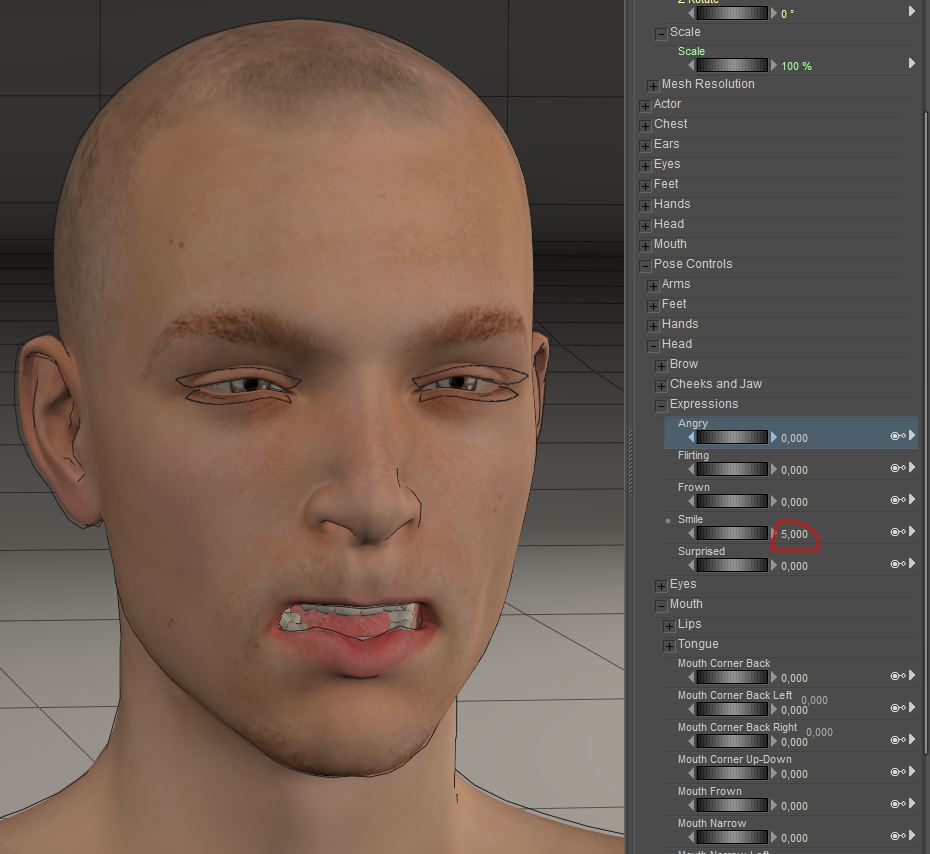
Task: Expand the Ears group
Action: pos(645,146)
